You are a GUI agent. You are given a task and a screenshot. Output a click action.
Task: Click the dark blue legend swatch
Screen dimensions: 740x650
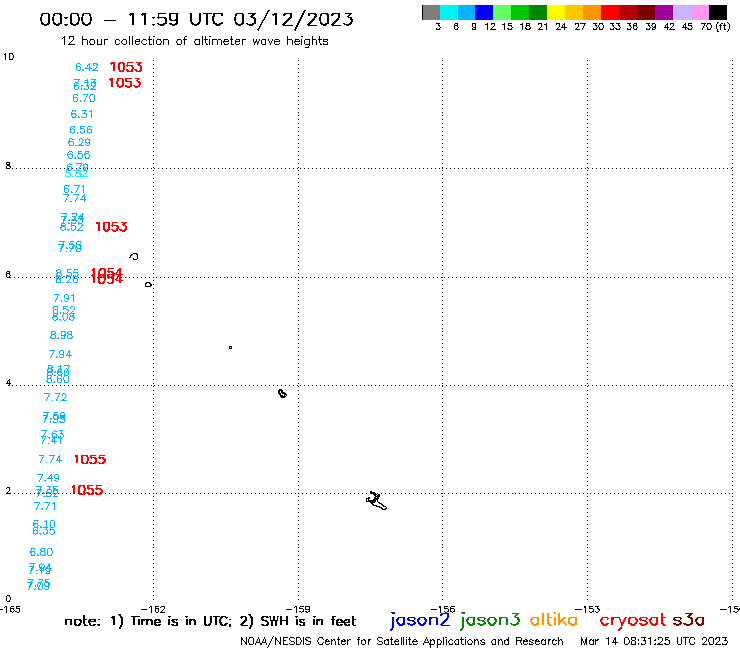tap(484, 12)
